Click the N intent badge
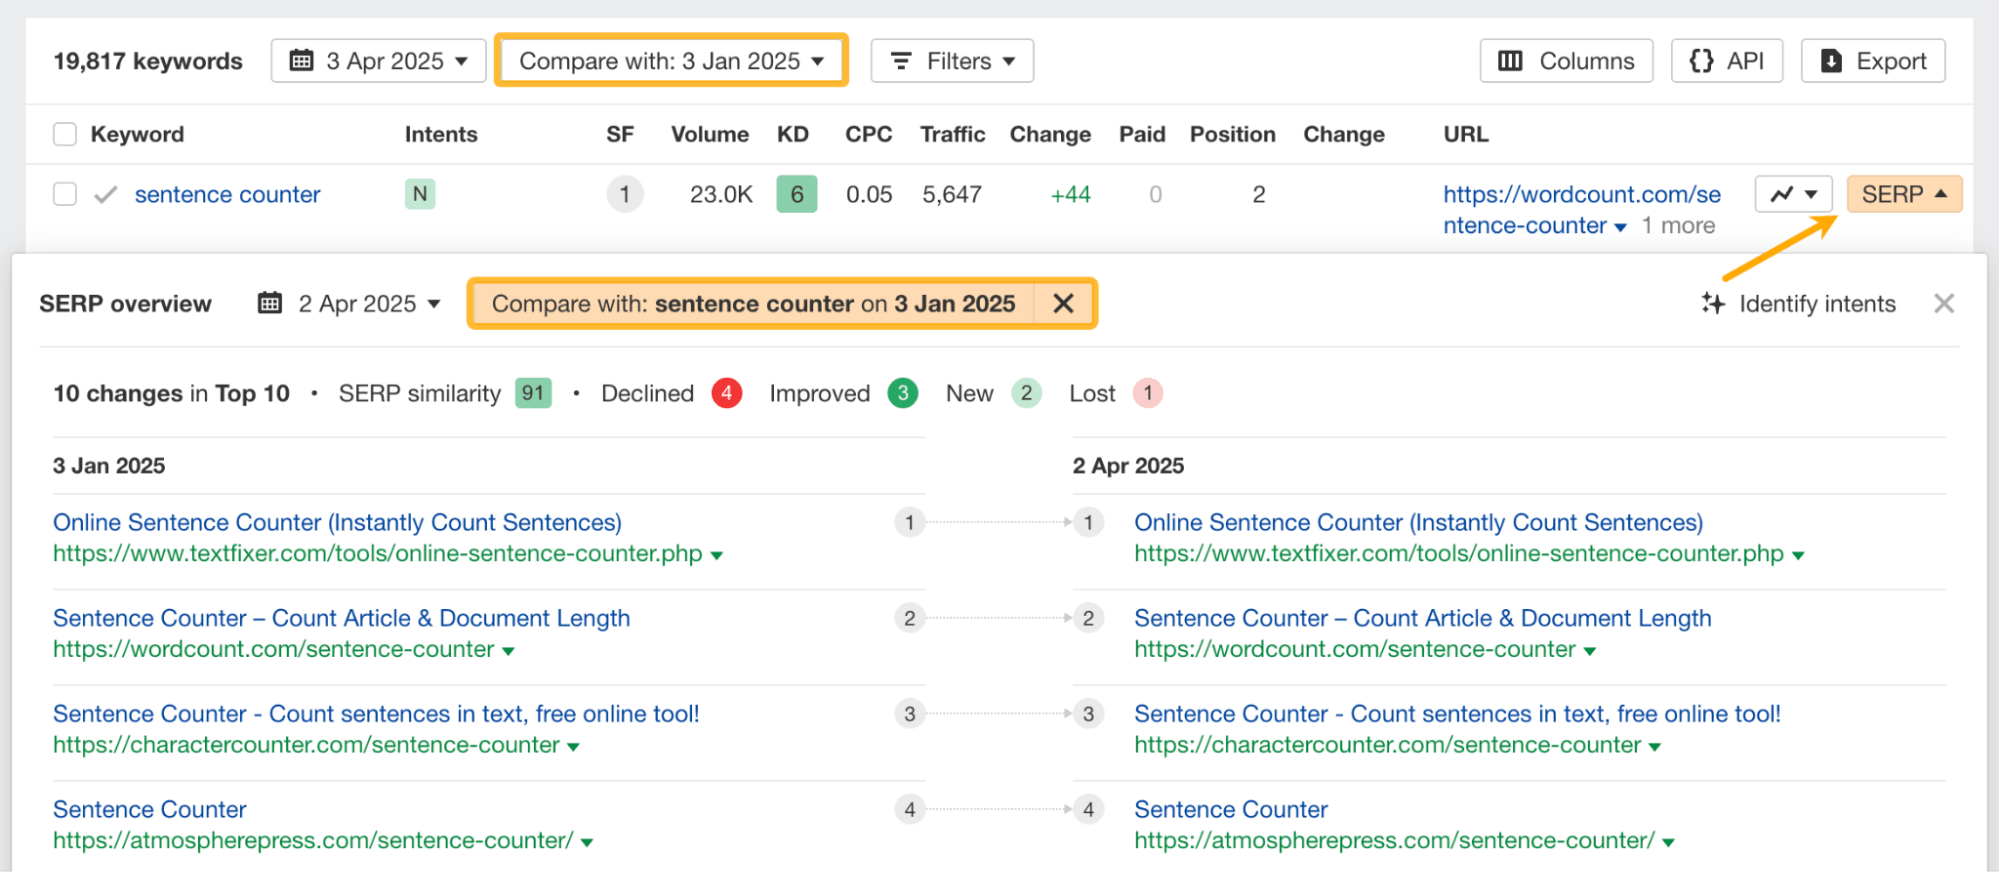Screen dimensions: 1999x872 (x=420, y=194)
